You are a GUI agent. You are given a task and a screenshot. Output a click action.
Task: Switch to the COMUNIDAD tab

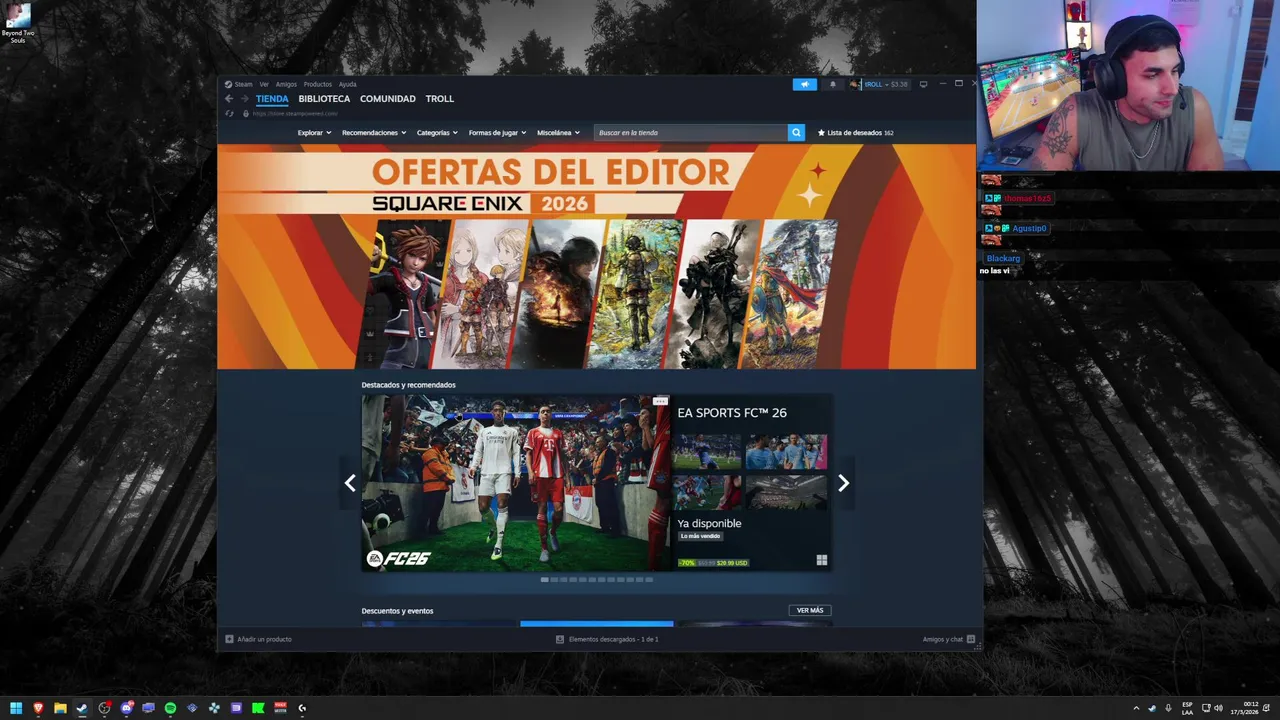[388, 99]
